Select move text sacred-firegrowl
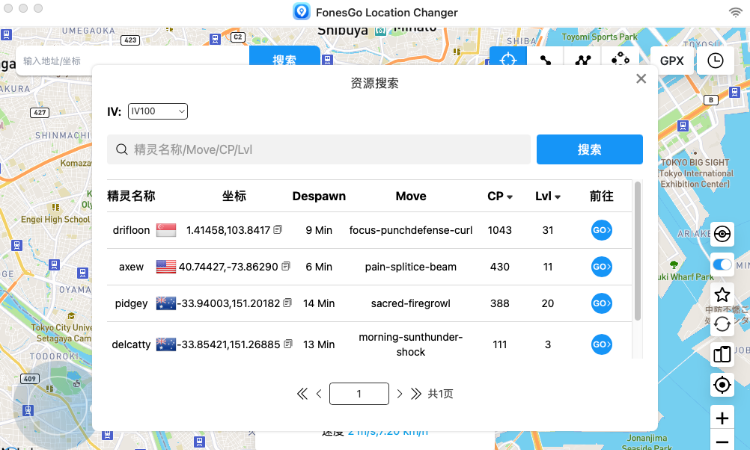 (x=411, y=303)
